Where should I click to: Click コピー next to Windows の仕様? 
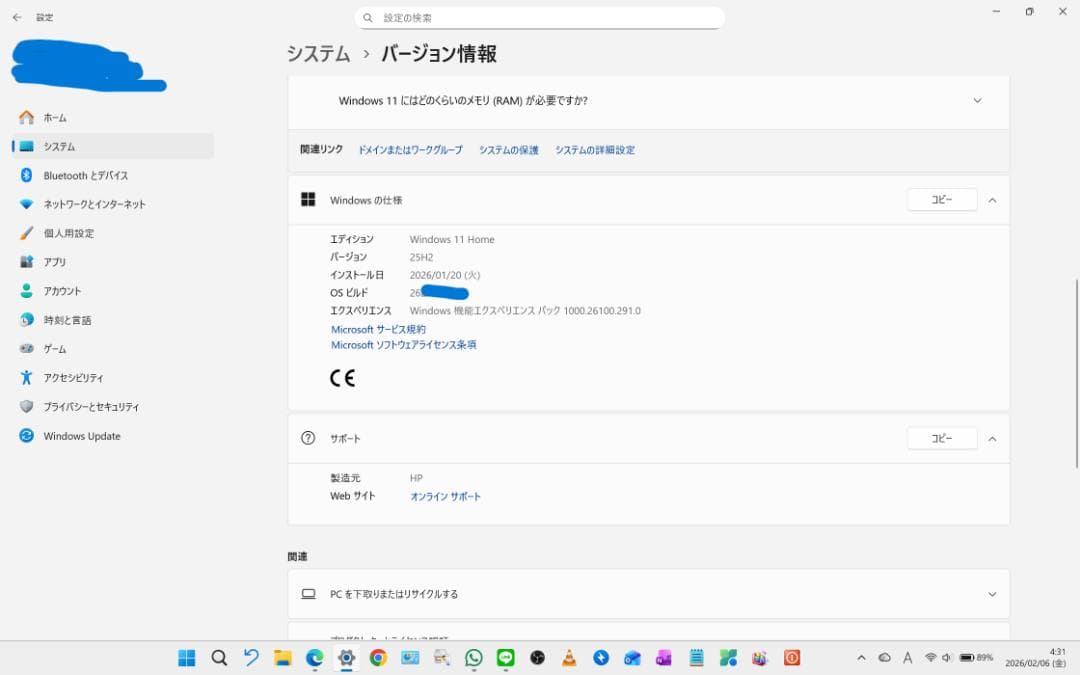[941, 199]
